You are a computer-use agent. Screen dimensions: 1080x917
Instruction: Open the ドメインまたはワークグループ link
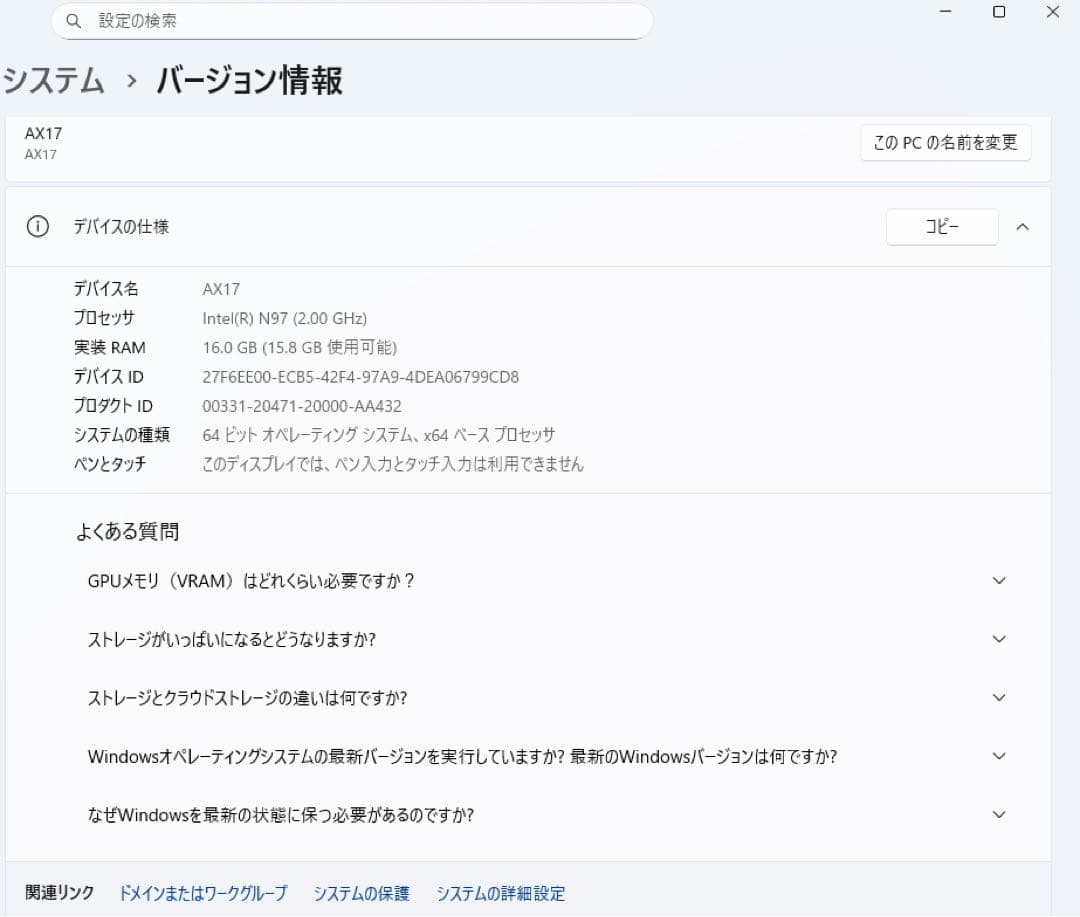pyautogui.click(x=202, y=892)
